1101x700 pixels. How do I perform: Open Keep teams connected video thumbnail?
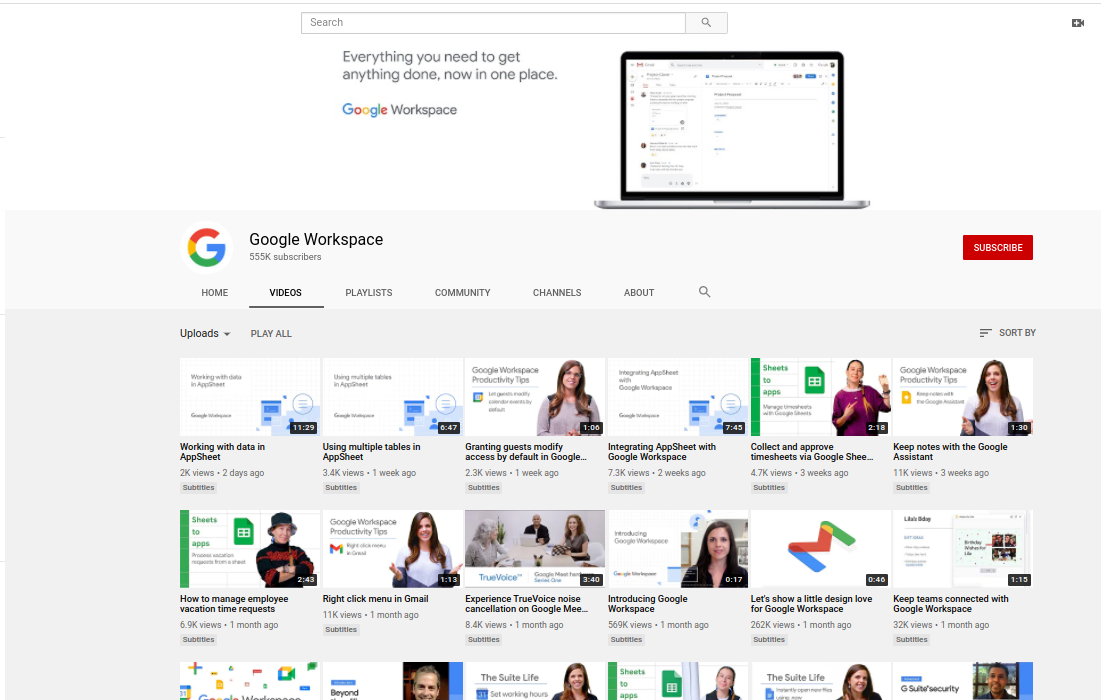pos(963,549)
